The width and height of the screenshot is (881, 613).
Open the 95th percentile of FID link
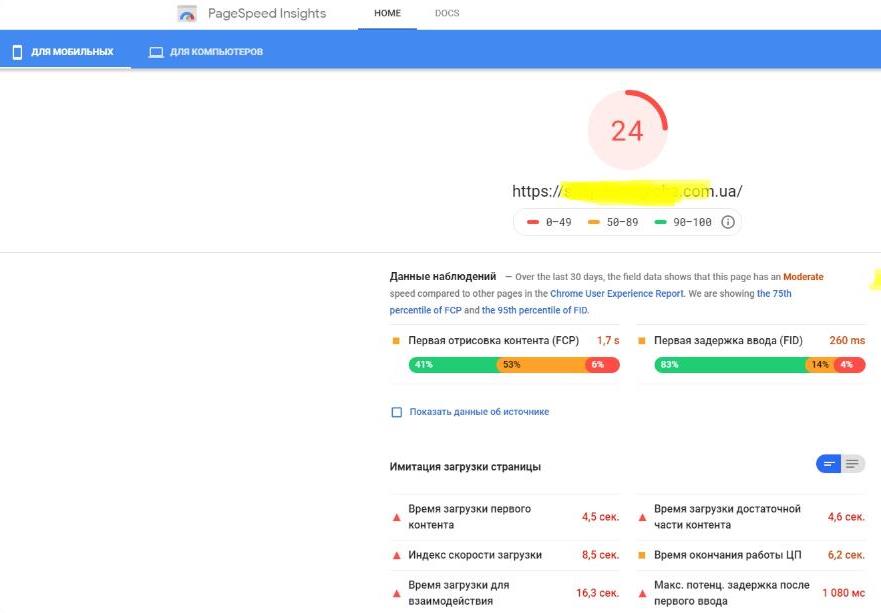pos(535,310)
